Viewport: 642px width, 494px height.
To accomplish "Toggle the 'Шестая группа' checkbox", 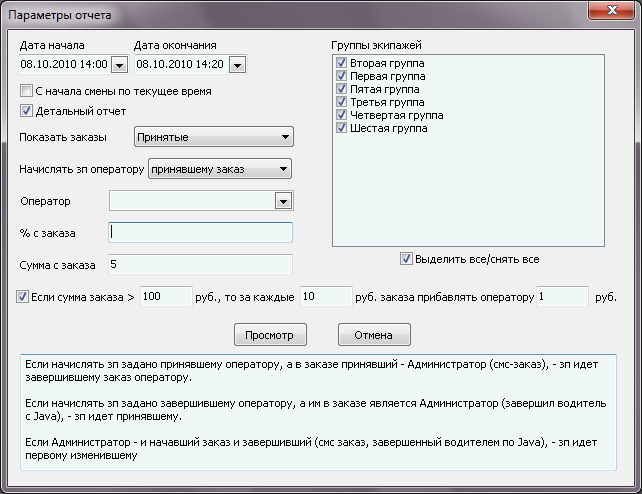I will [x=341, y=129].
